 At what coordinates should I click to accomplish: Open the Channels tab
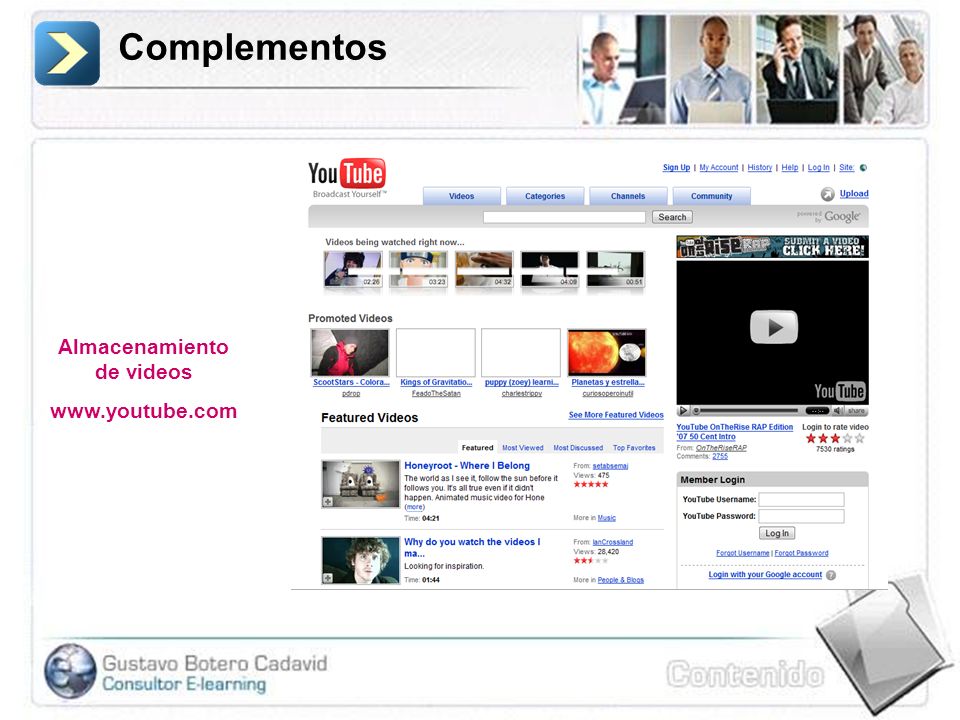coord(628,196)
